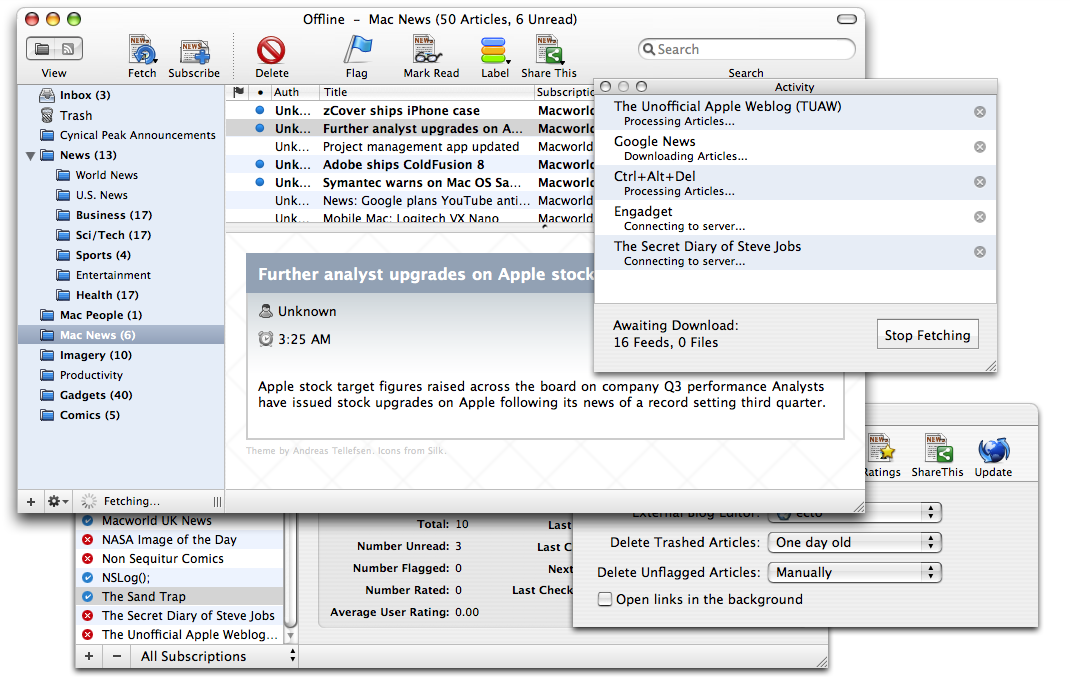1070x700 pixels.
Task: Switch View to folder pane mode
Action: (x=42, y=49)
